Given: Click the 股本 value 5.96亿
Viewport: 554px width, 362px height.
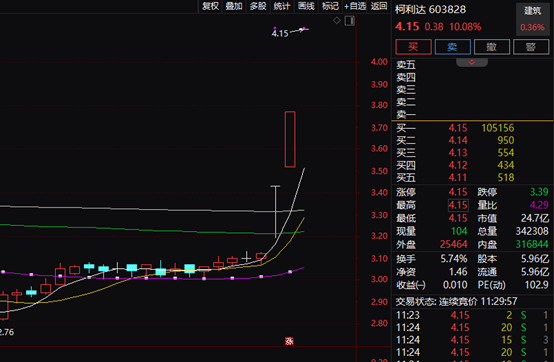Looking at the screenshot, I should 535,259.
